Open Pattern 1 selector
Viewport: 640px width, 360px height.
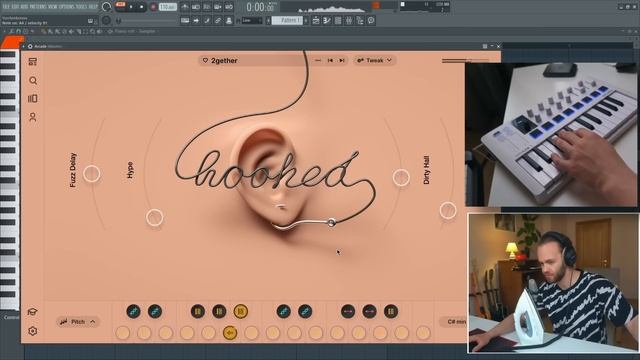[287, 20]
